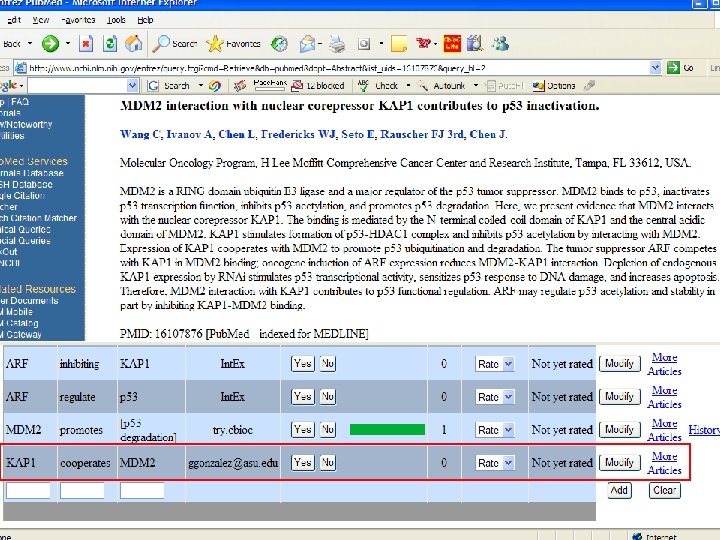This screenshot has width=720, height=540.
Task: Click the Mail envelope icon
Action: [307, 44]
